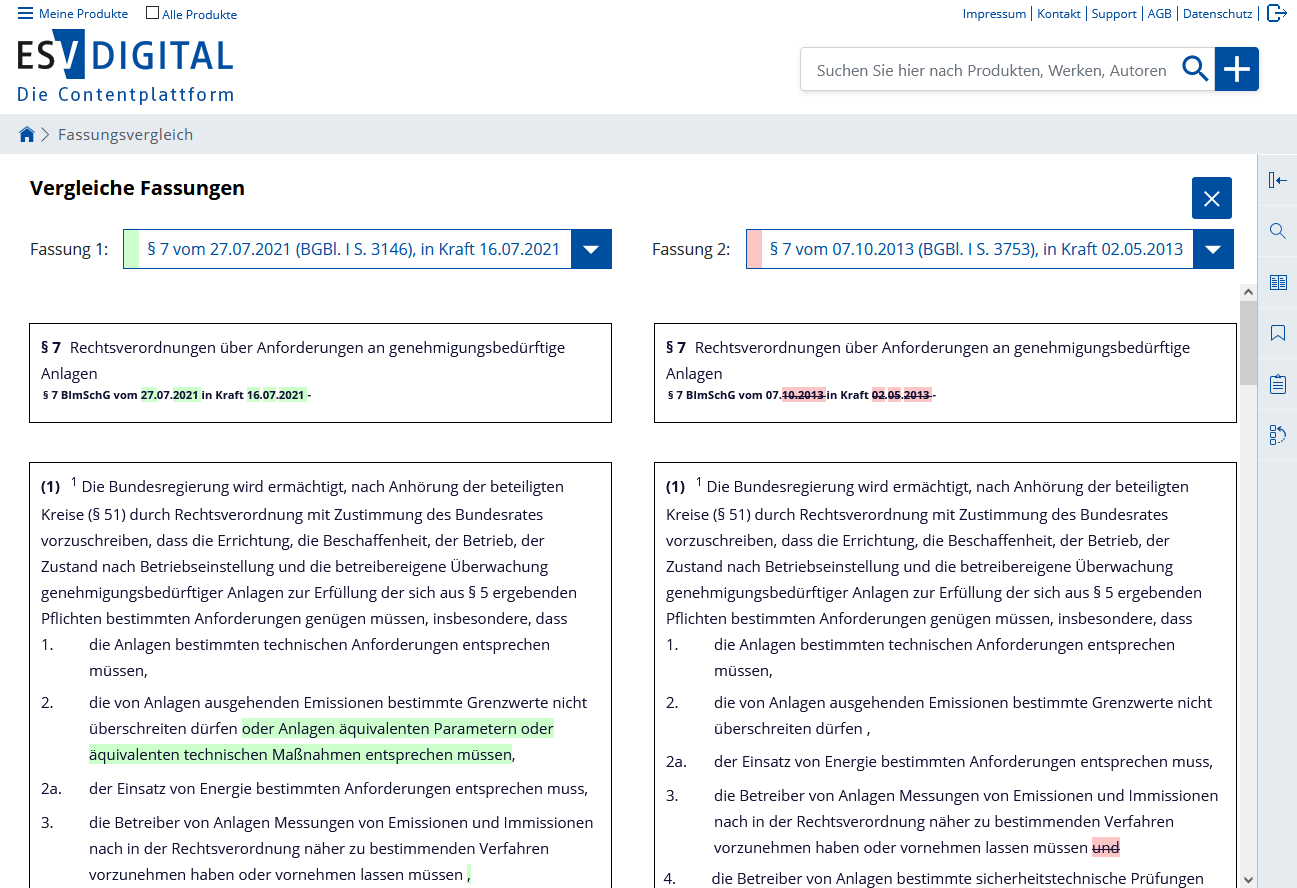Expand the Fassung 2 dropdown arrow
This screenshot has height=888, width=1297.
point(1213,249)
